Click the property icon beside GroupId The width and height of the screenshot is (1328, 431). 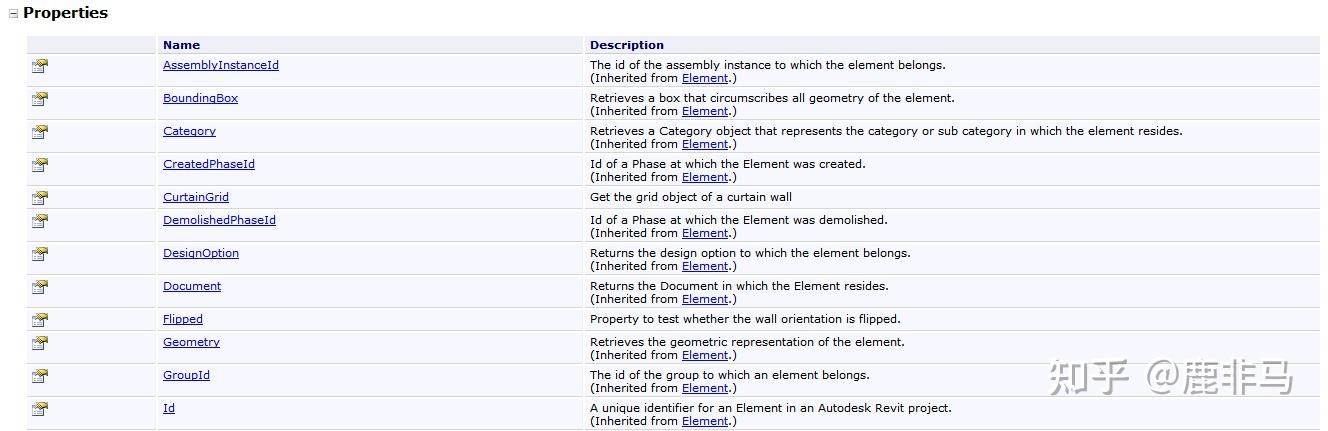tap(40, 376)
